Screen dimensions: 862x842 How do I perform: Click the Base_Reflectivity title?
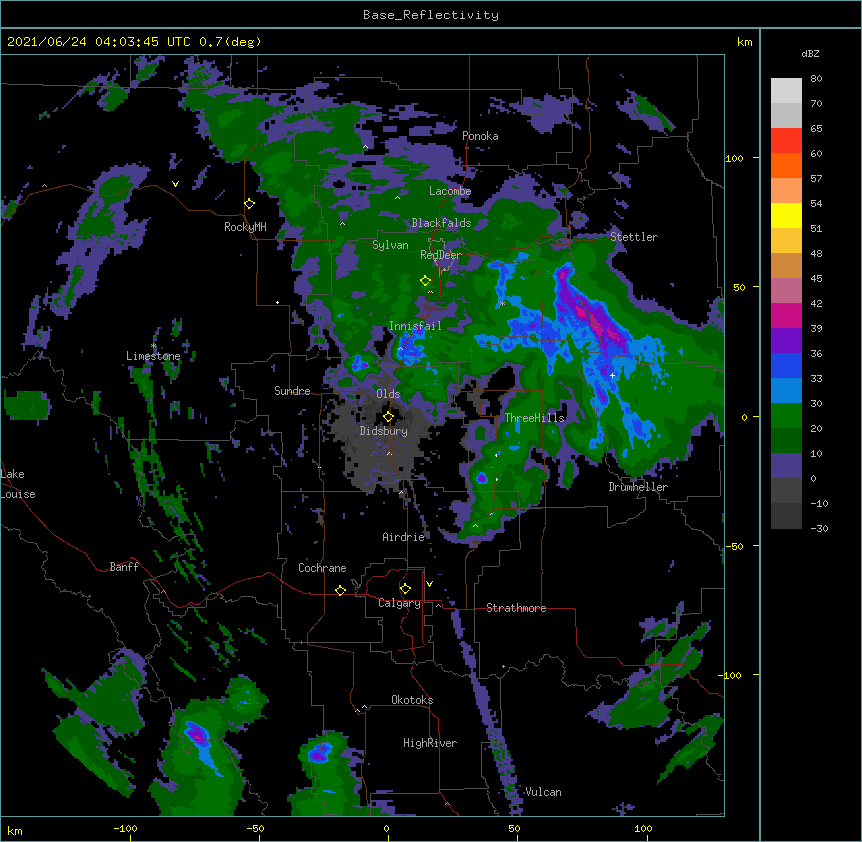tap(431, 15)
